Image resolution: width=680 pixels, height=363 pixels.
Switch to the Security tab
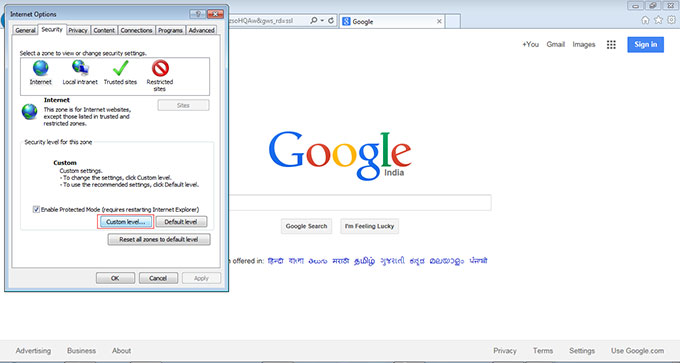52,29
